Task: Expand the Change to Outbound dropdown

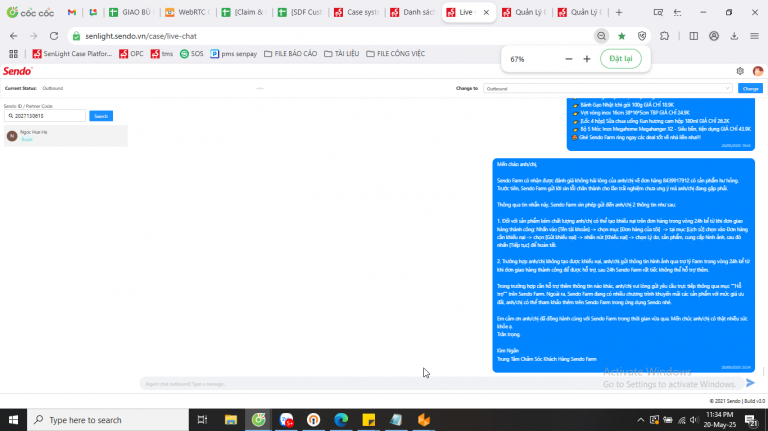Action: [x=607, y=89]
